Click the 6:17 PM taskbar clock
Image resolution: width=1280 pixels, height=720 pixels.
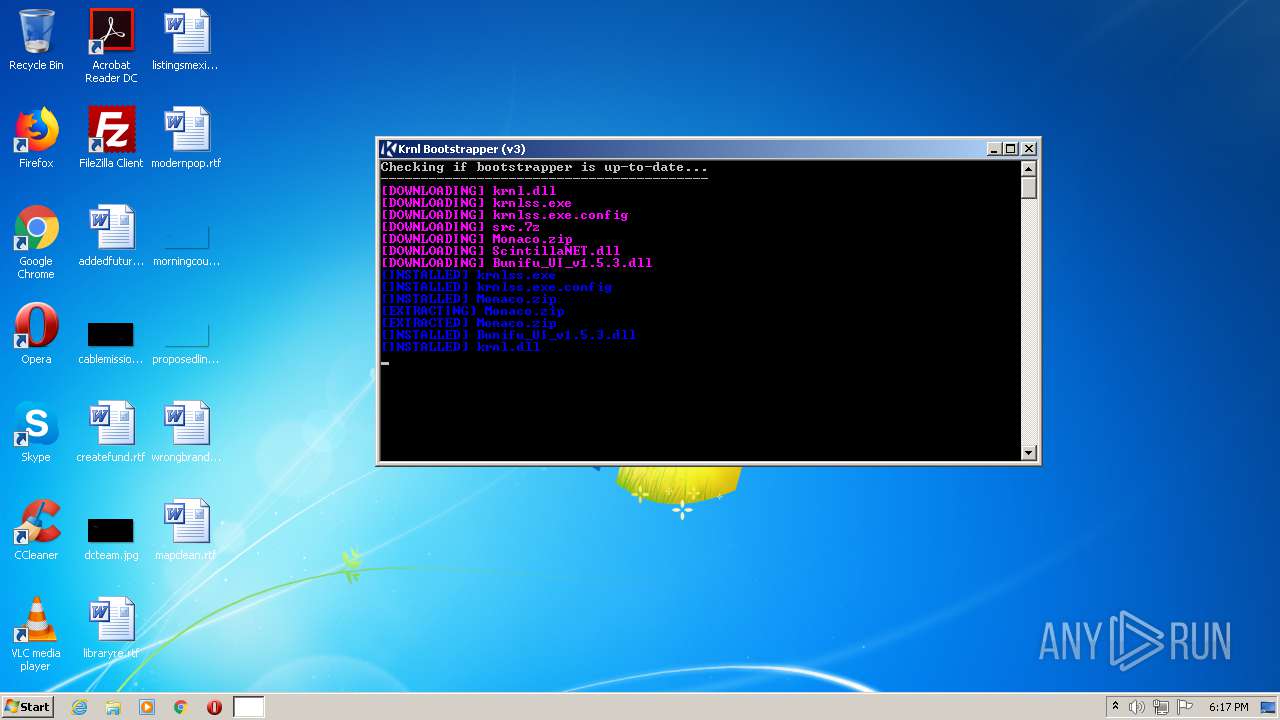tap(1228, 707)
